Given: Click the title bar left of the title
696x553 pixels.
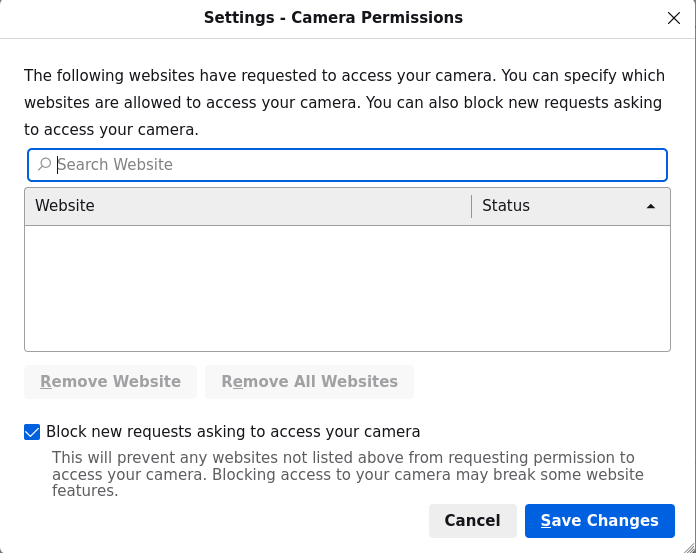Looking at the screenshot, I should (x=100, y=18).
